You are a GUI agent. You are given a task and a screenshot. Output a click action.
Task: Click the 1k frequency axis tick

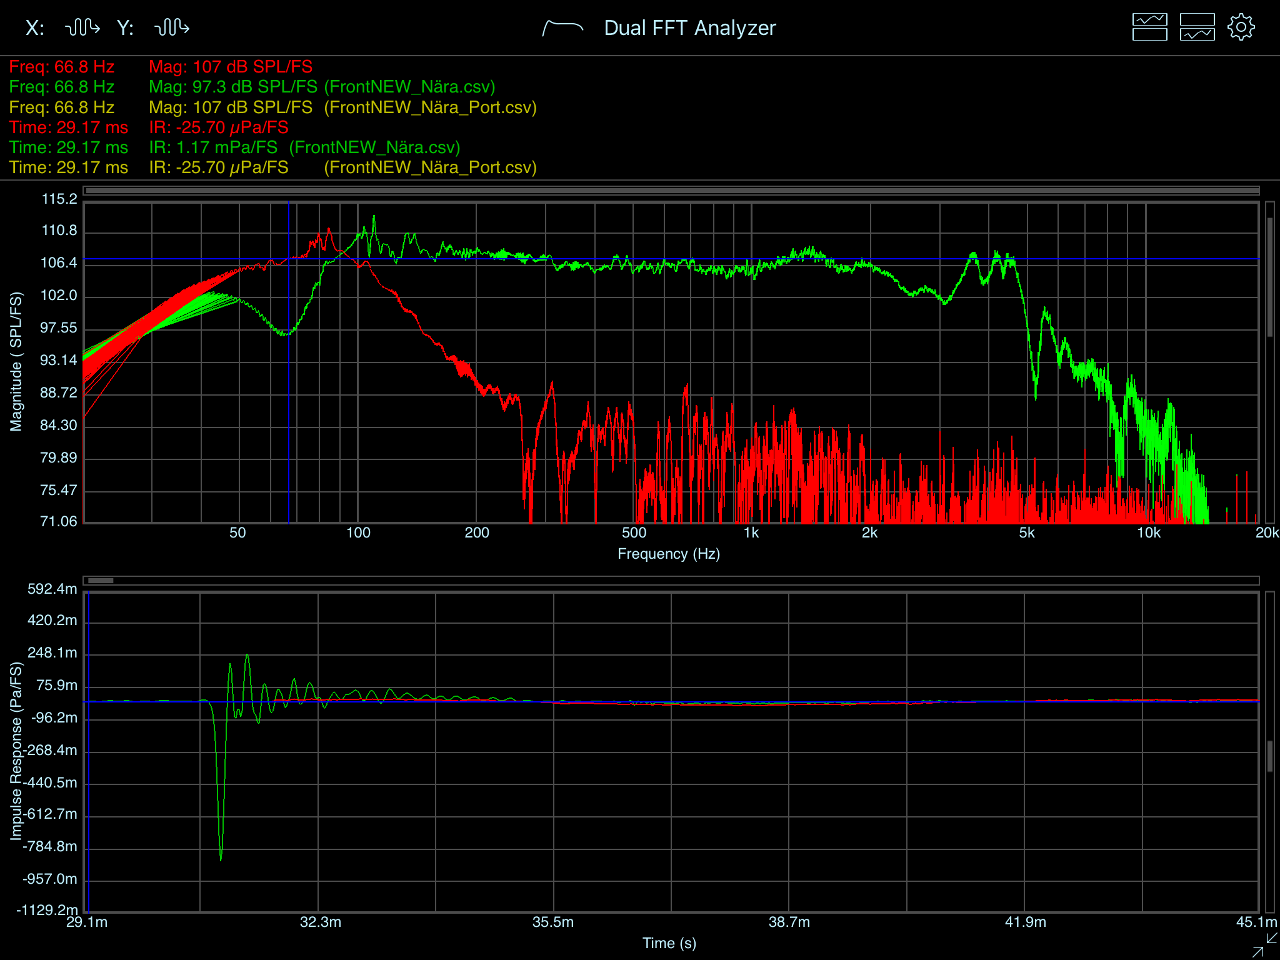click(751, 533)
